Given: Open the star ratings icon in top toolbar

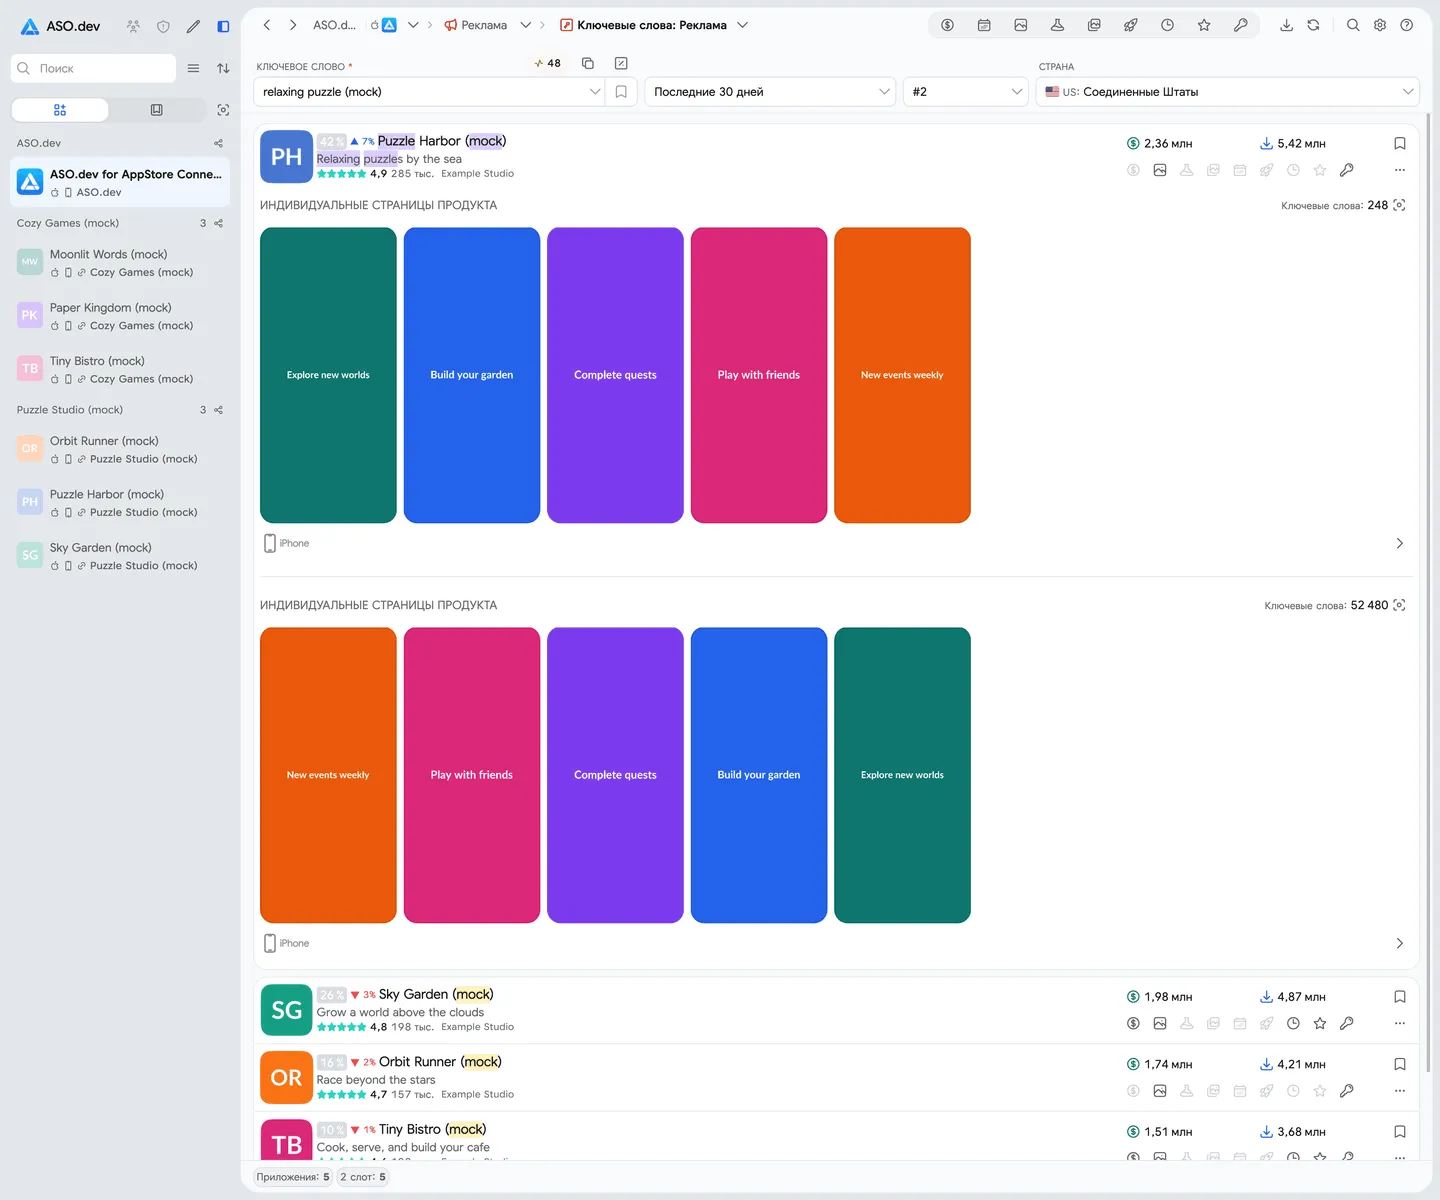Looking at the screenshot, I should [x=1204, y=25].
